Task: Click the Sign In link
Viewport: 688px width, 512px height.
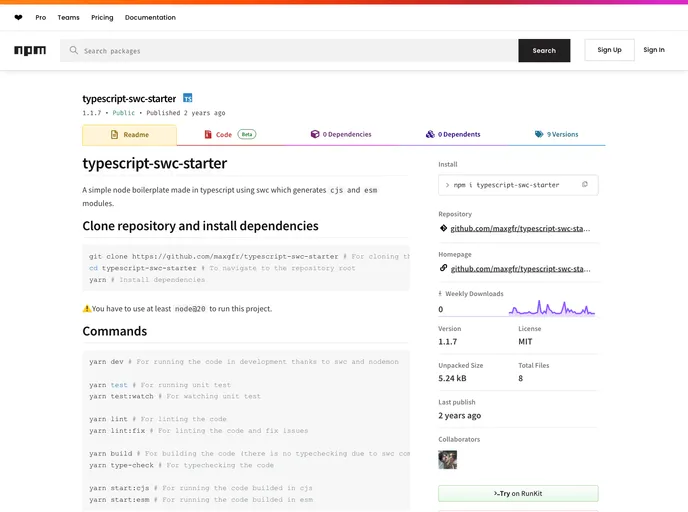Action: click(x=654, y=50)
